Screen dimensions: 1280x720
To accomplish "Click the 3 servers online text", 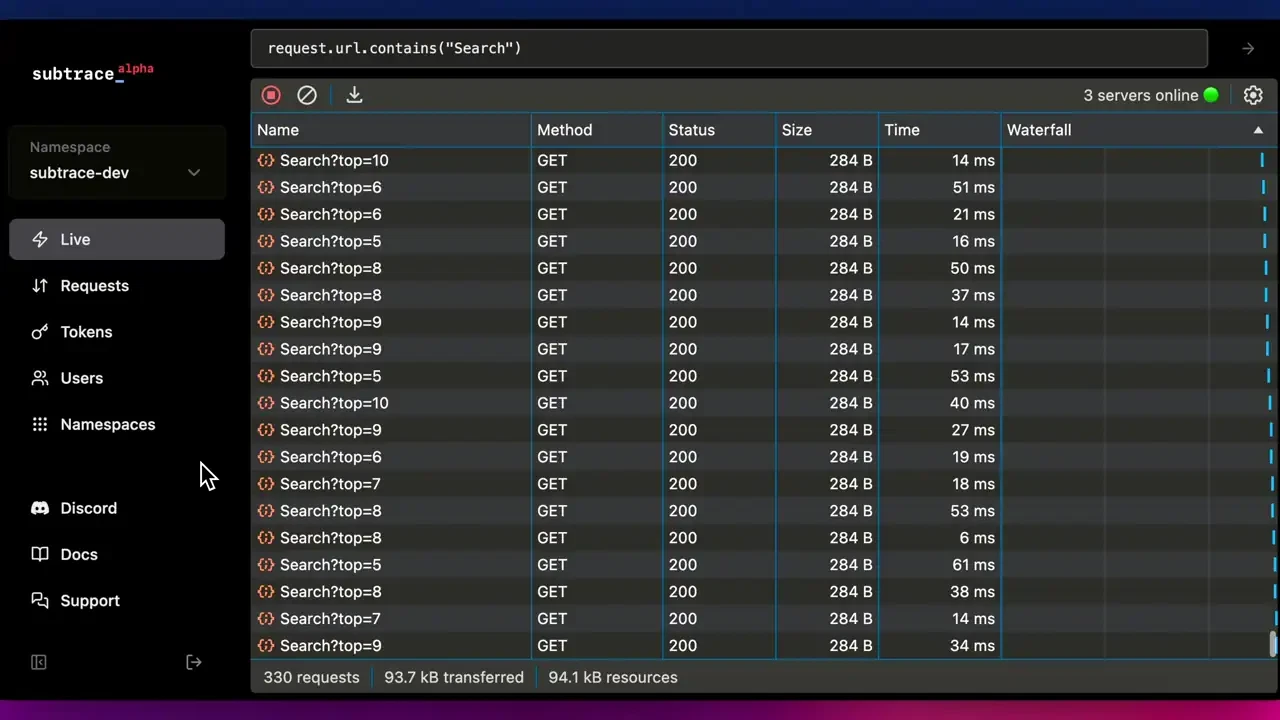I will click(1140, 95).
